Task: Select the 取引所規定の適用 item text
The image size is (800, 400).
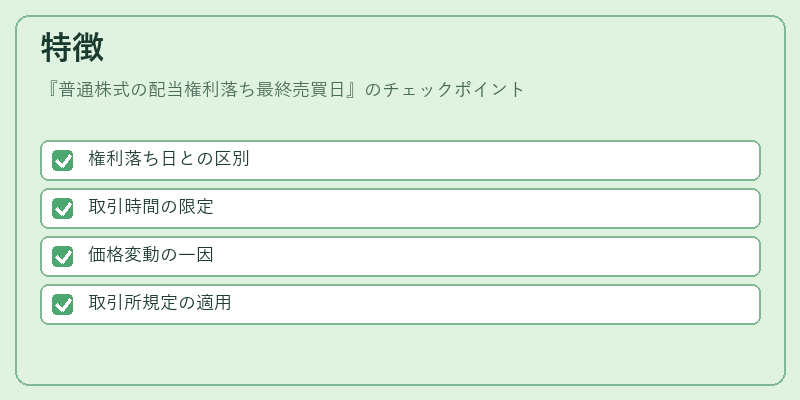Action: pyautogui.click(x=160, y=303)
